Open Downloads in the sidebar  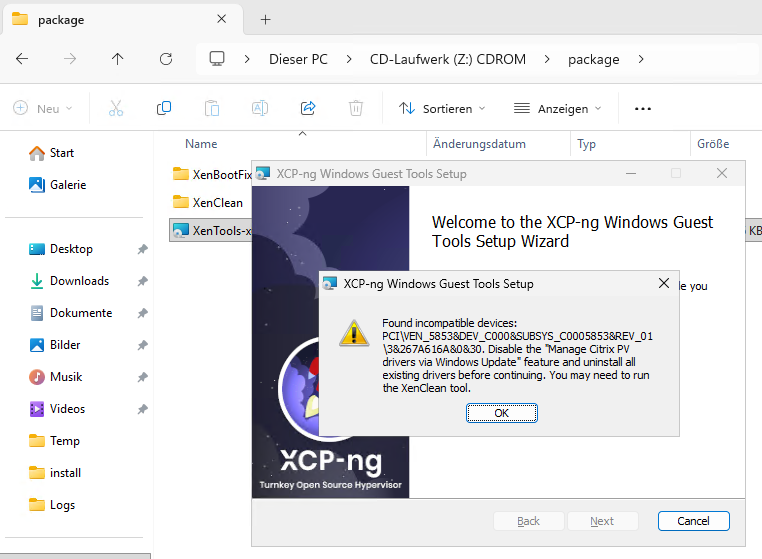pos(79,281)
